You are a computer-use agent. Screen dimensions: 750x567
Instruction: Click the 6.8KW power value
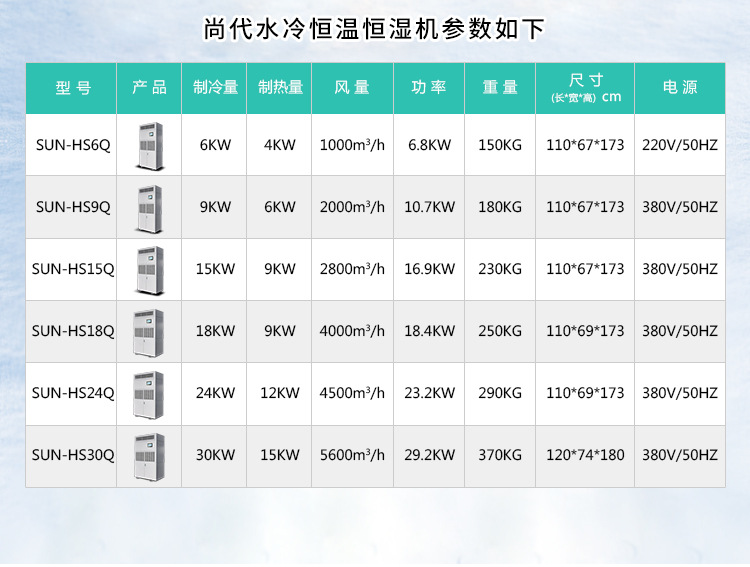430,145
